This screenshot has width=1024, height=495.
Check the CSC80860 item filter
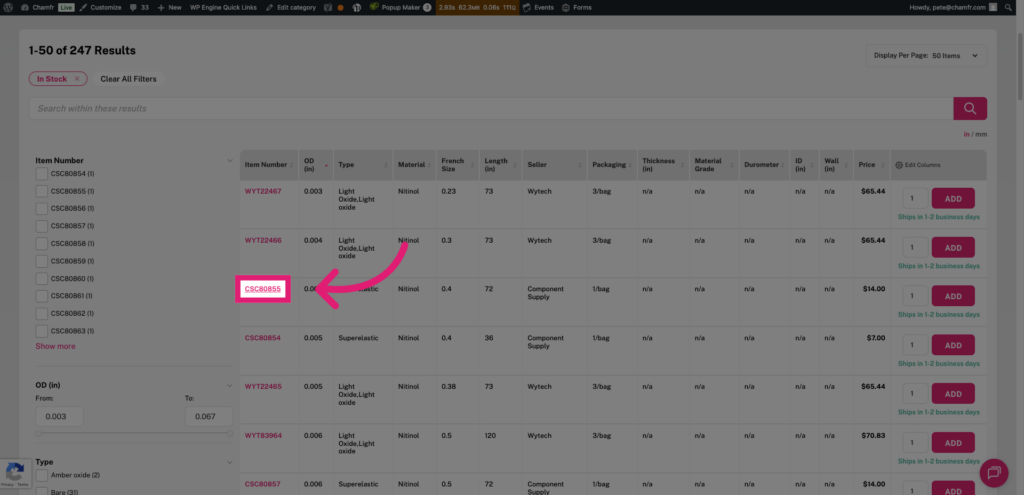[42, 278]
